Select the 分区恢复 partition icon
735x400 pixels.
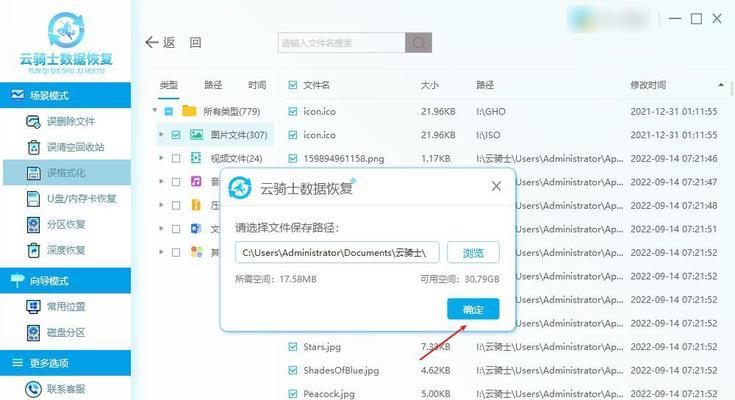[33, 225]
